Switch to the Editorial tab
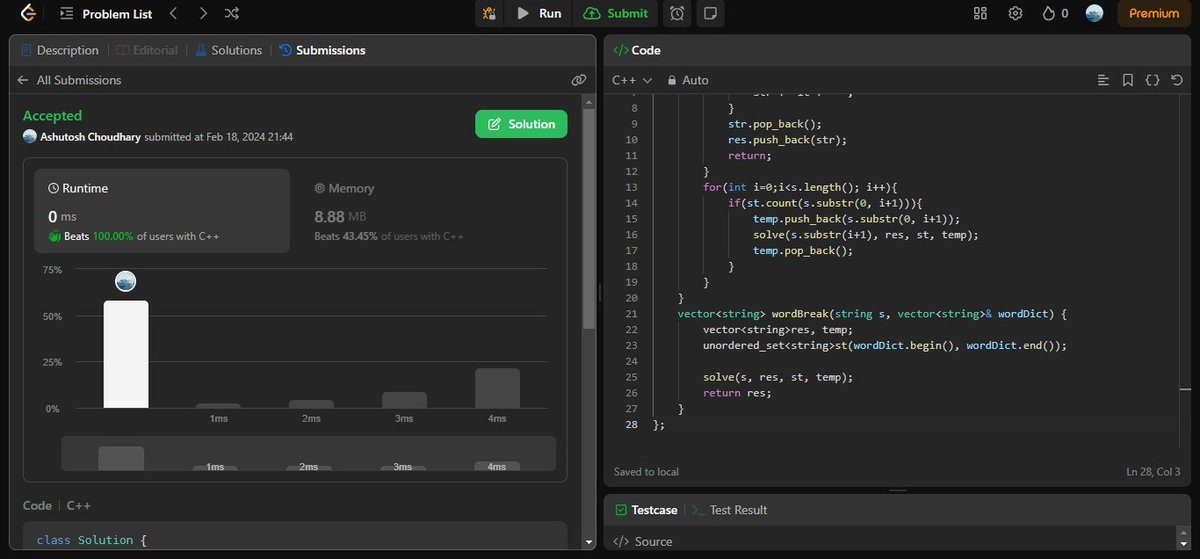This screenshot has width=1200, height=559. tap(147, 50)
